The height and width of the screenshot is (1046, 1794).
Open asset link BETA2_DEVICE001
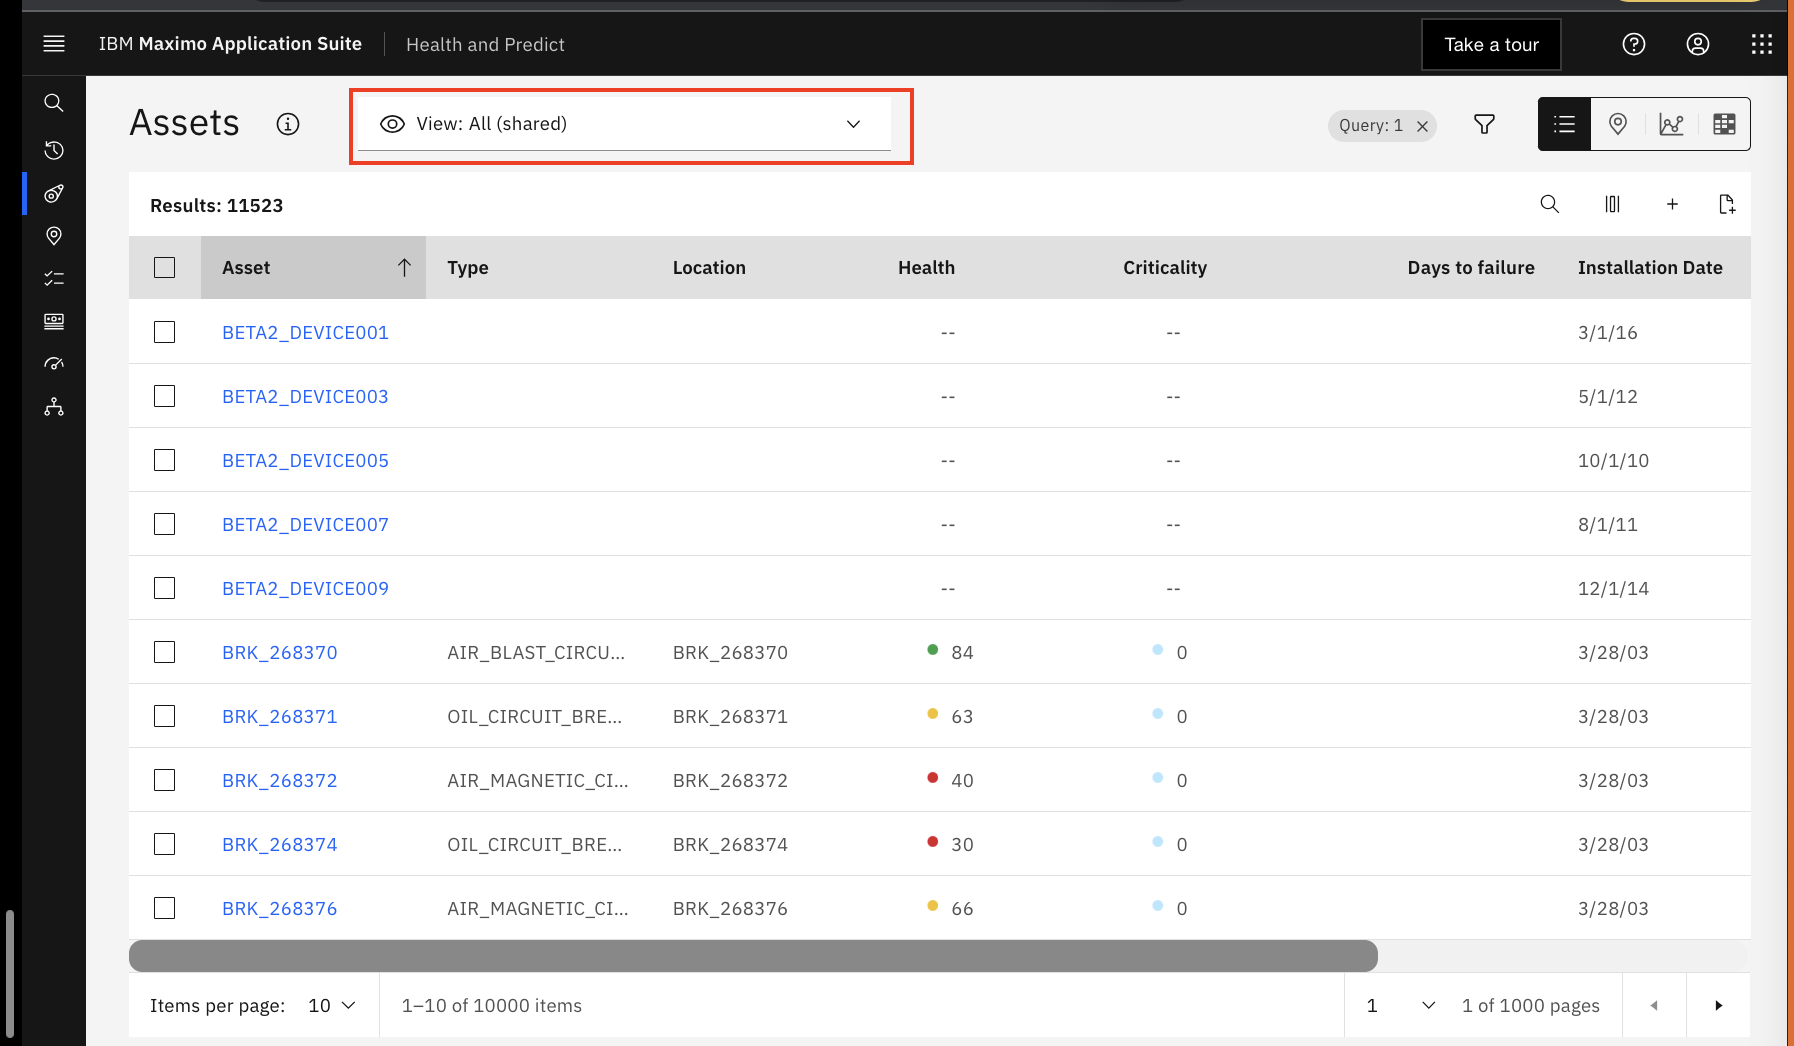(305, 332)
